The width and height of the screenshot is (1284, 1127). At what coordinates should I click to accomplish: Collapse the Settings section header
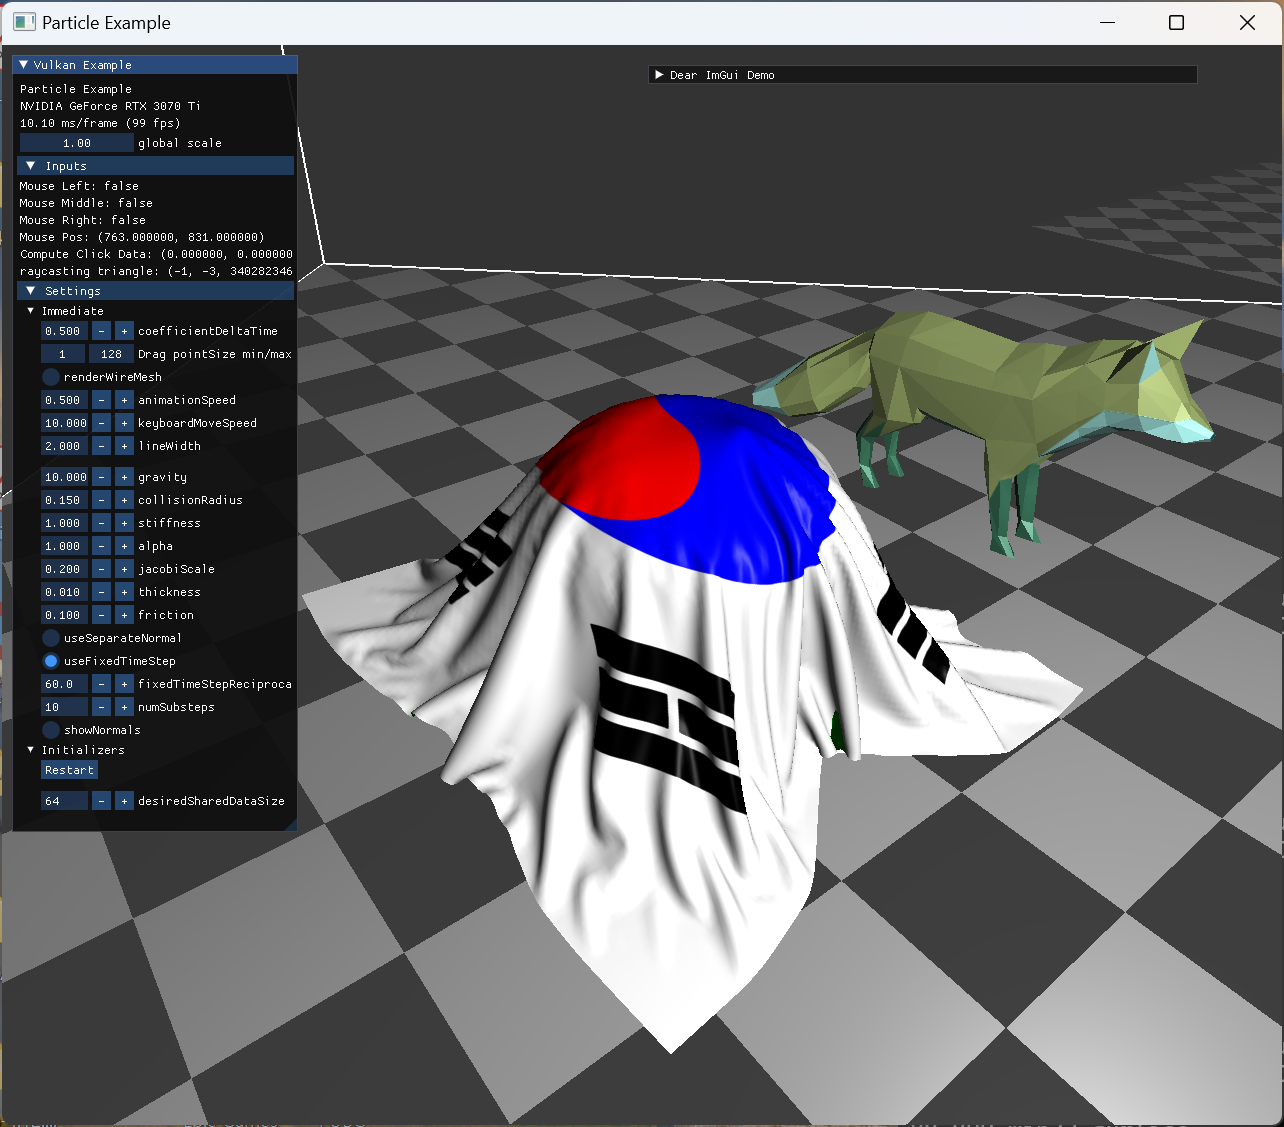(156, 291)
